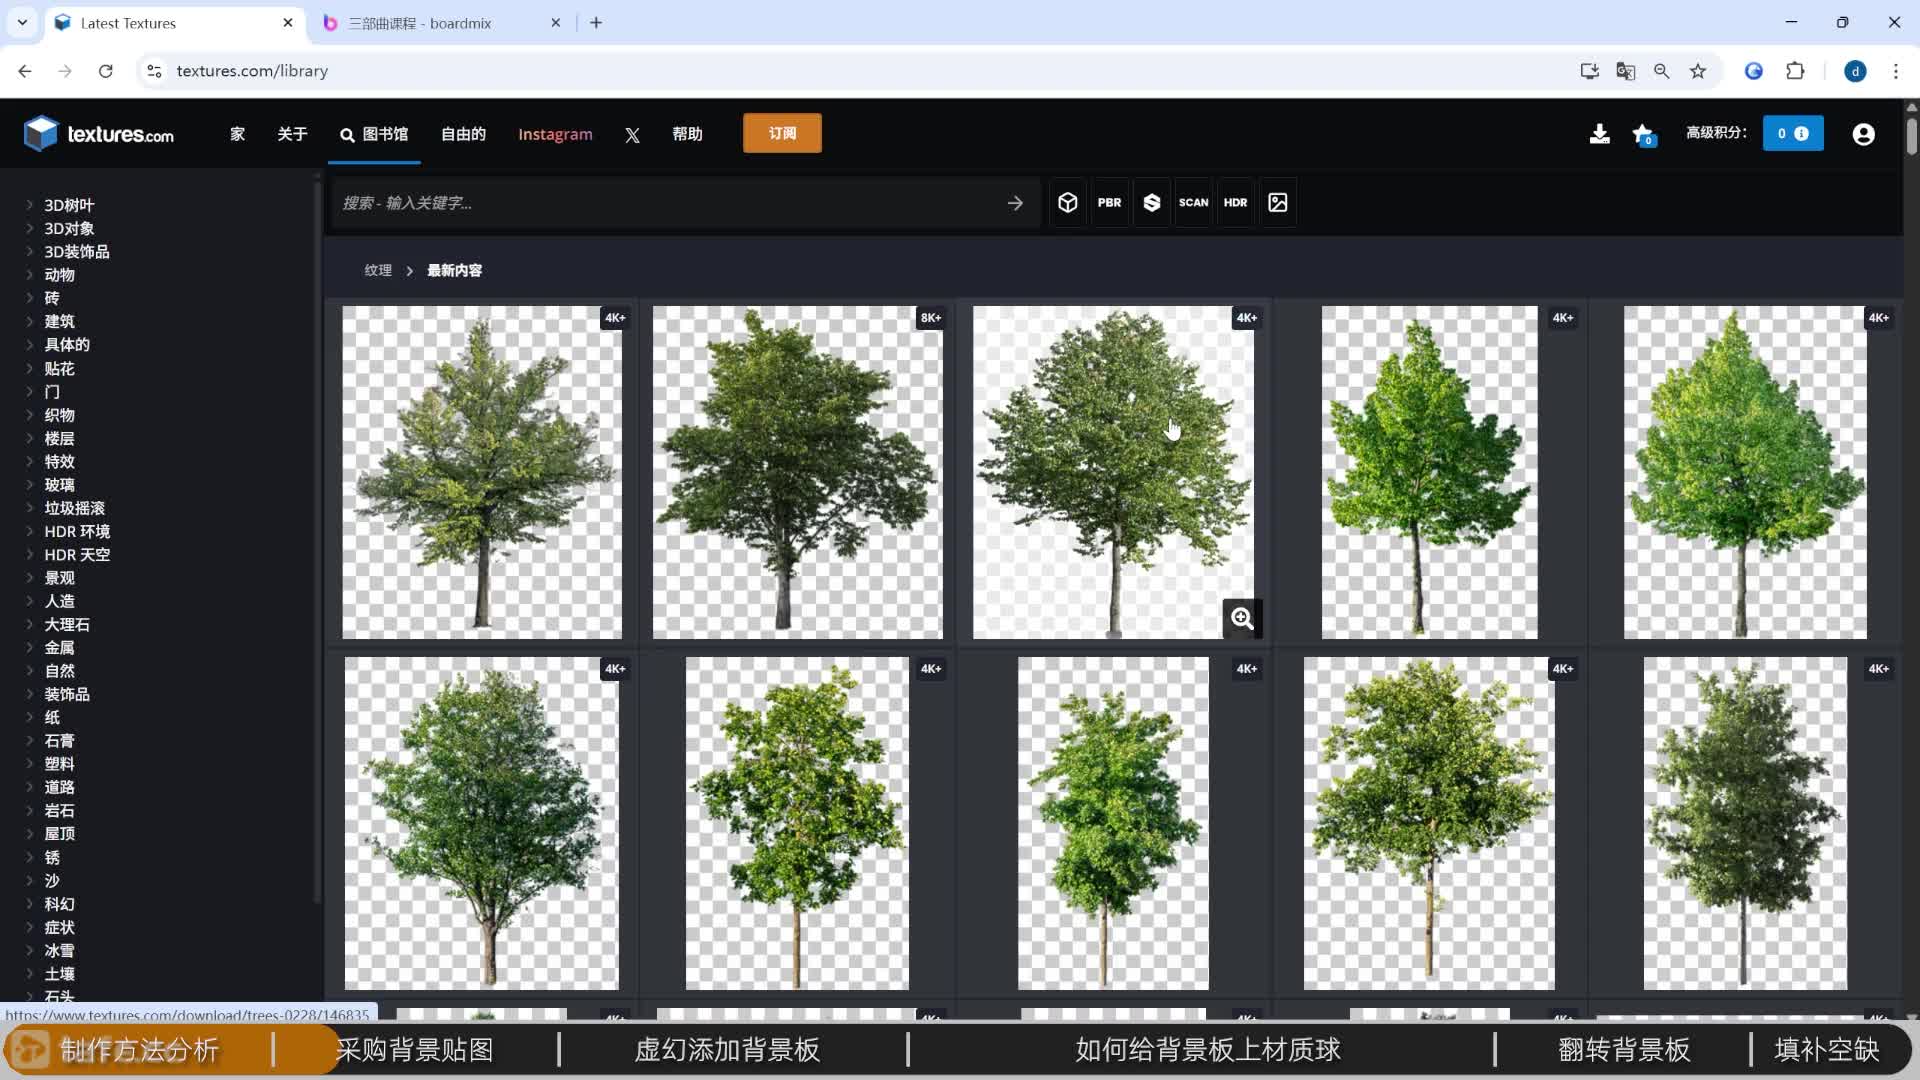Open the 帮助 help menu
Screen dimensions: 1920x1080
pos(687,134)
